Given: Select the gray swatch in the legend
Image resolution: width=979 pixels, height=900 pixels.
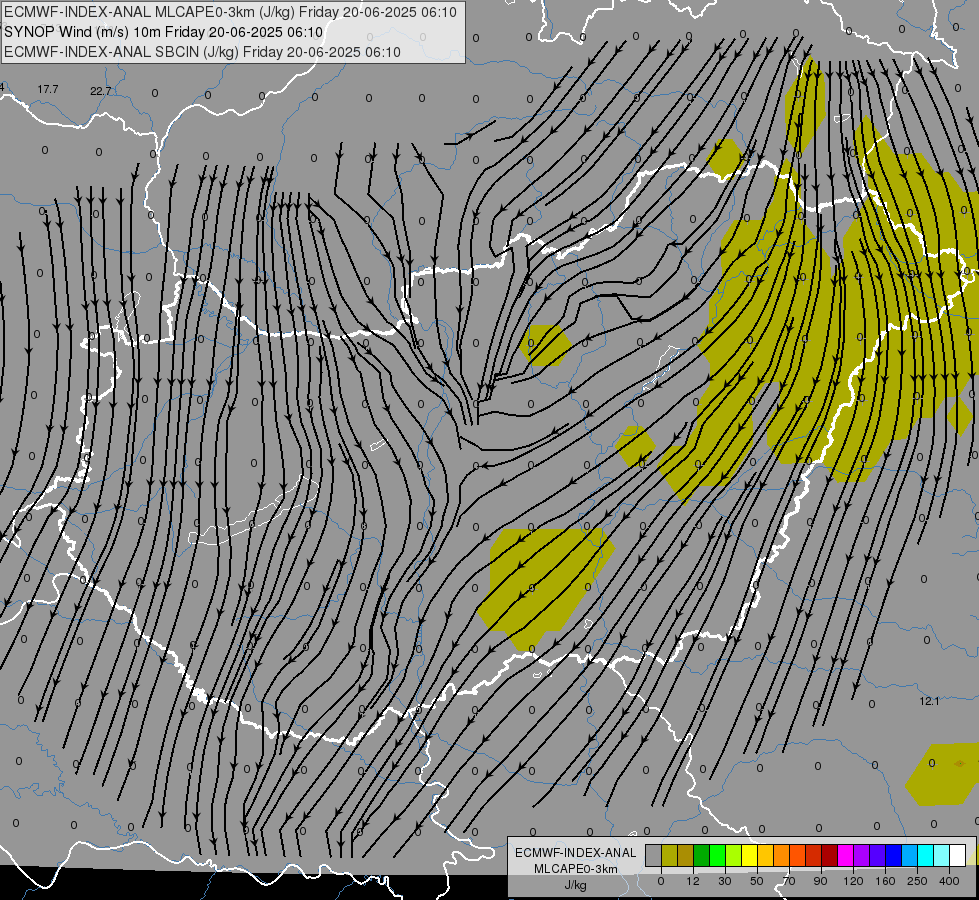Looking at the screenshot, I should pyautogui.click(x=653, y=855).
